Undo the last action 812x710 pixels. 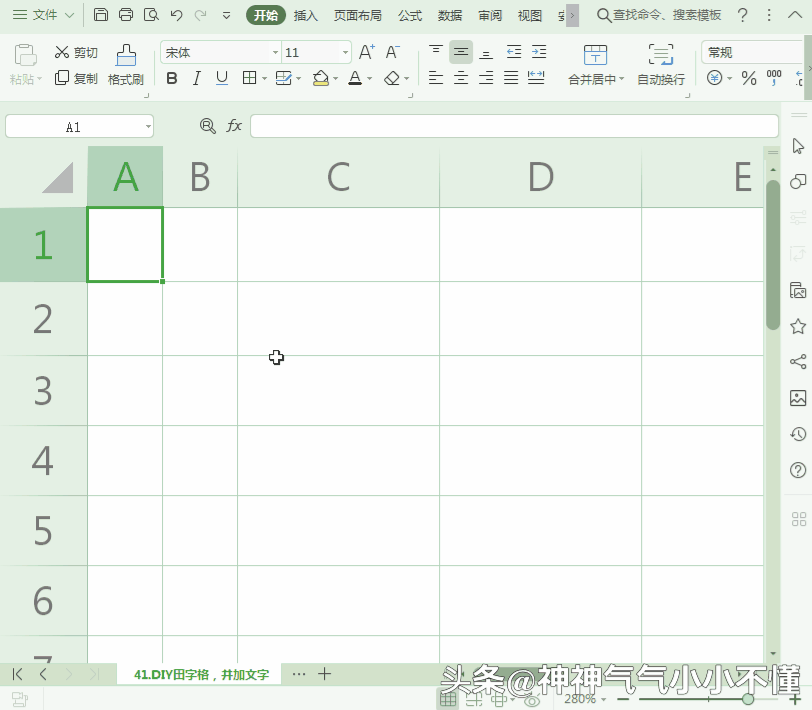[x=177, y=15]
